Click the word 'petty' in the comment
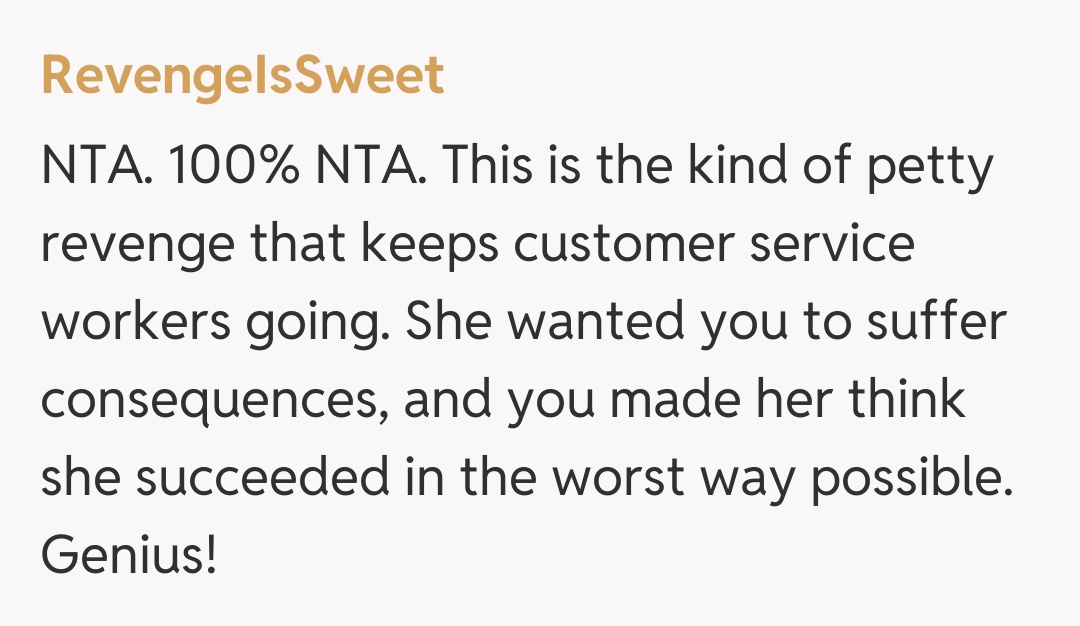This screenshot has width=1080, height=626. click(930, 167)
